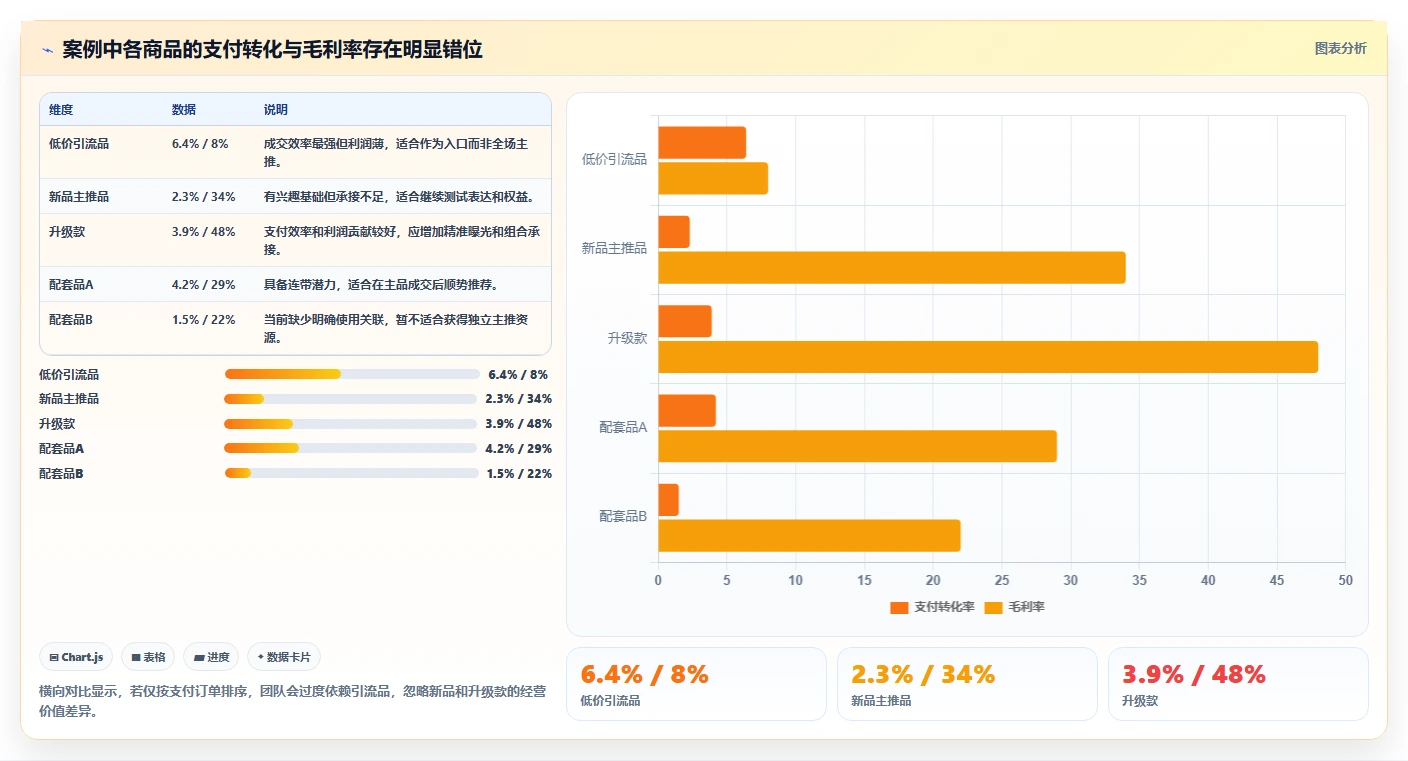This screenshot has width=1408, height=761.
Task: Open the 新品主推品 data card
Action: coord(967,684)
